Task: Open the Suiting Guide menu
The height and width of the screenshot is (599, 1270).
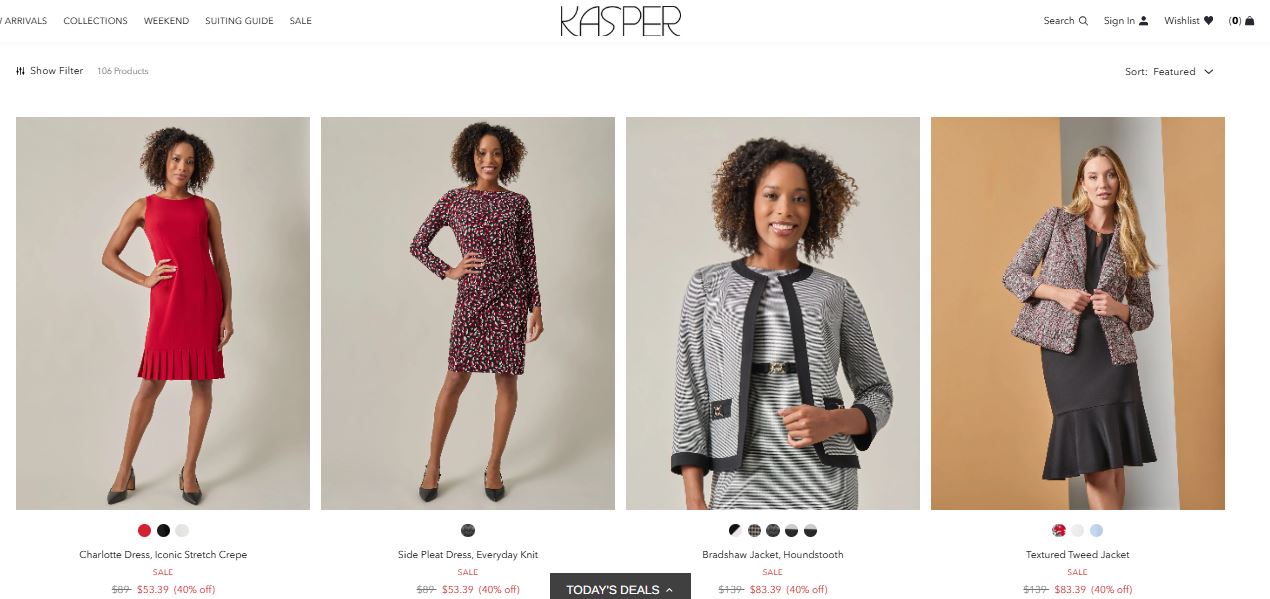Action: (239, 21)
